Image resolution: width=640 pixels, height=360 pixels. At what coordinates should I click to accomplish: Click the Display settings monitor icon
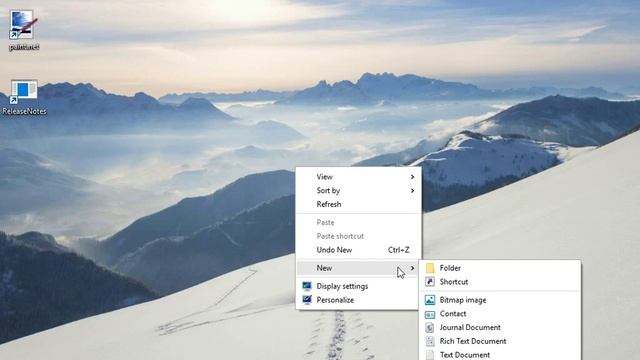307,286
